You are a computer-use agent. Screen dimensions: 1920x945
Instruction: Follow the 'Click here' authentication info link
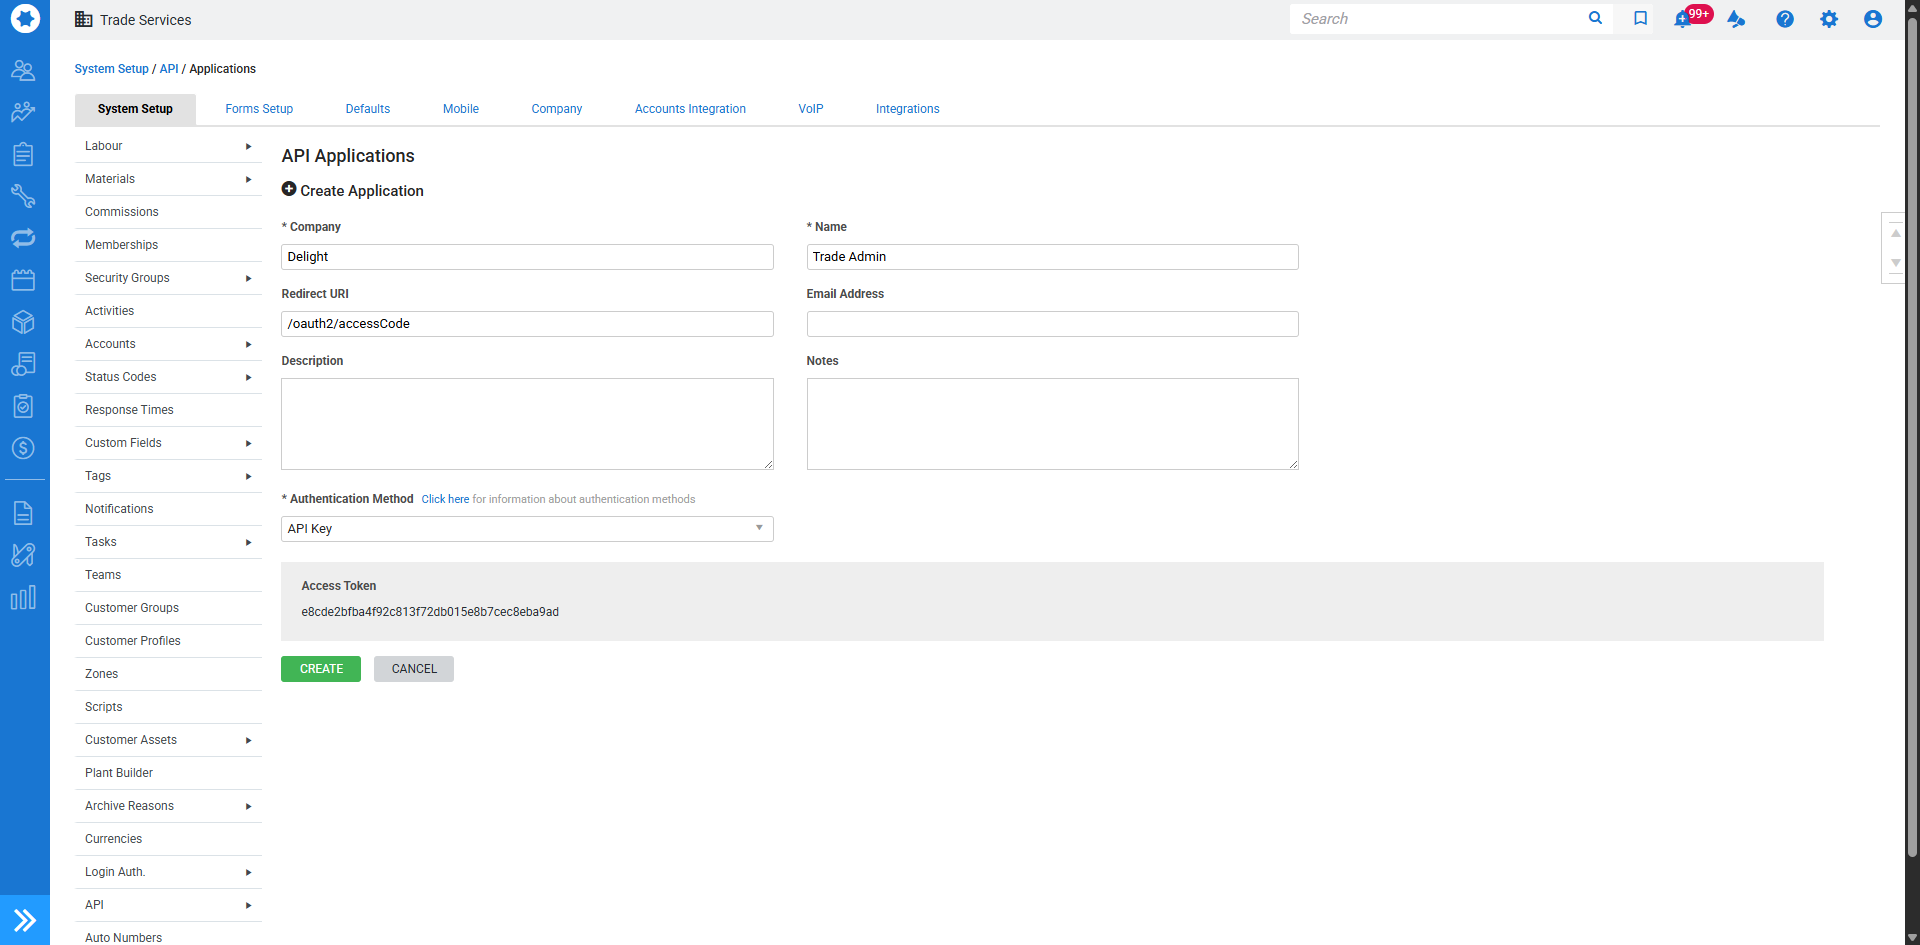pos(445,499)
